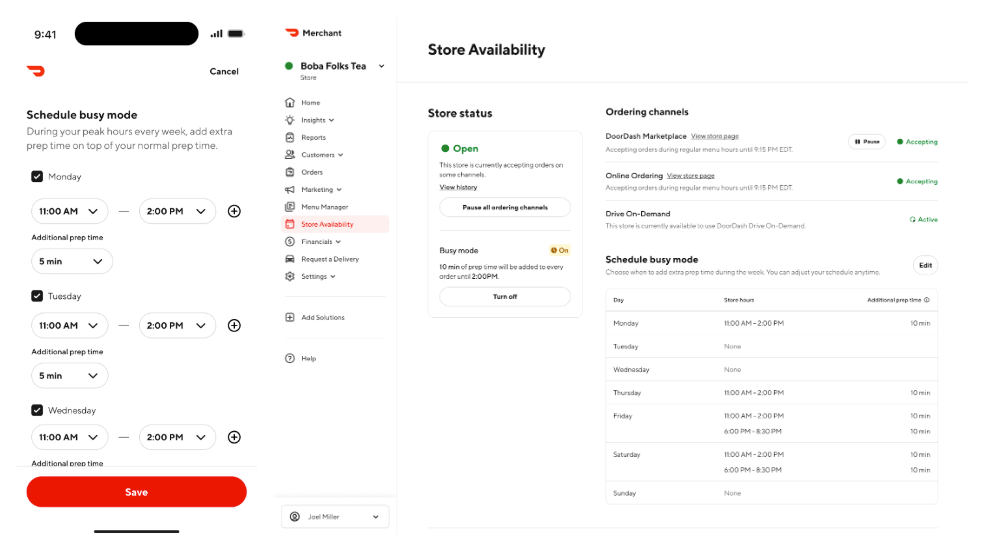Expand the Insights submenu chevron
Viewport: 982px width, 553px height.
coord(331,120)
